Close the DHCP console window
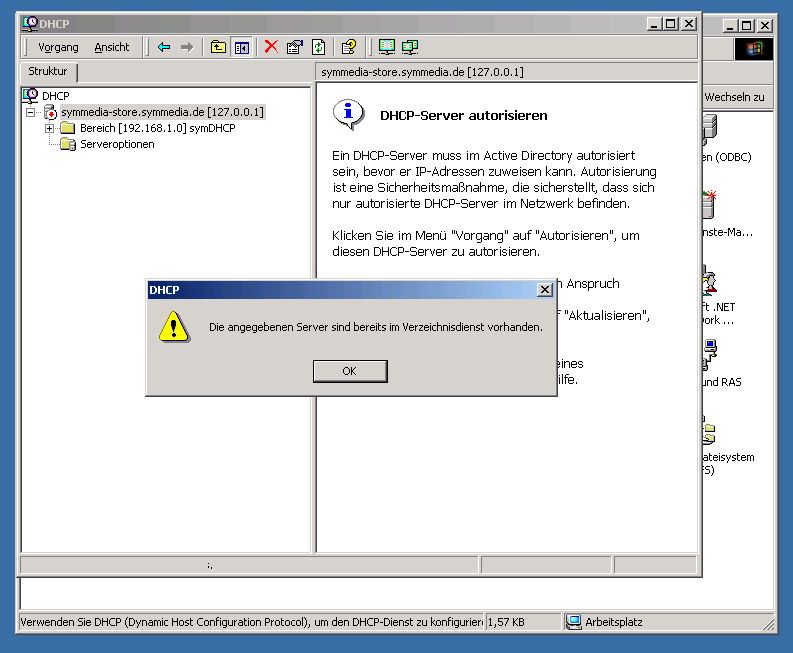 pos(689,24)
